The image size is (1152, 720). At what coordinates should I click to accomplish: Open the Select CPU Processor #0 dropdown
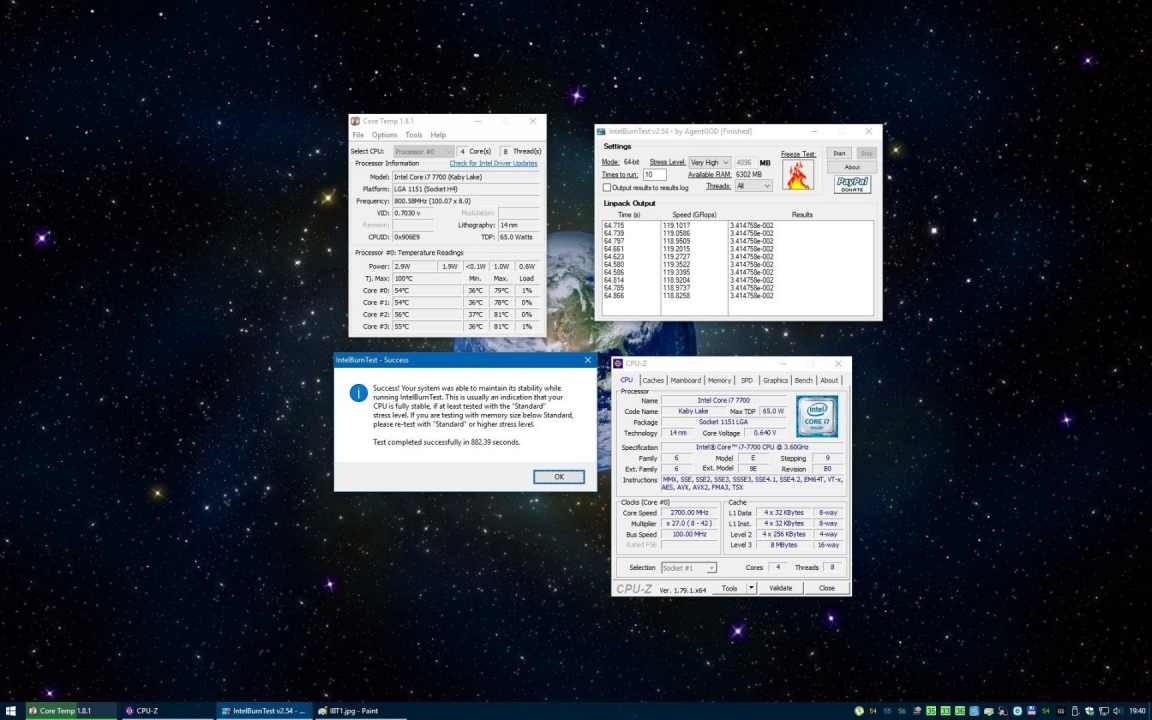pyautogui.click(x=423, y=151)
